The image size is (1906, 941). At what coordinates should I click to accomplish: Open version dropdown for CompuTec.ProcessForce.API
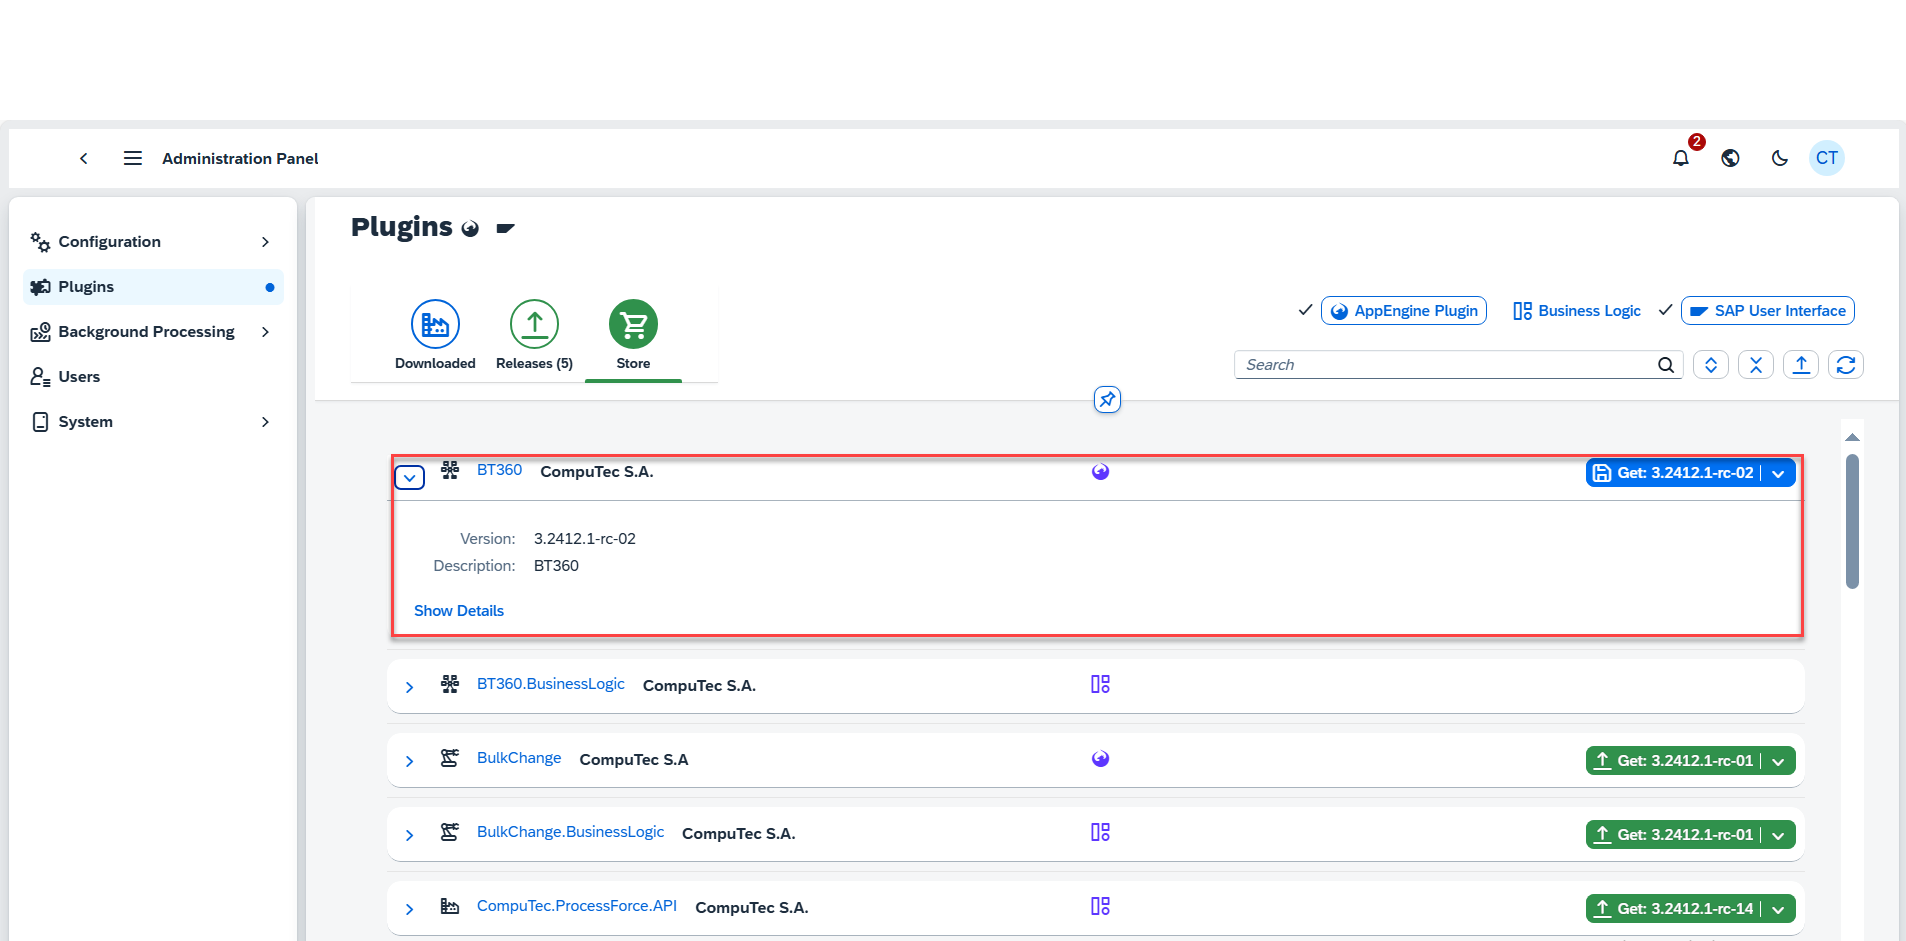[1778, 909]
